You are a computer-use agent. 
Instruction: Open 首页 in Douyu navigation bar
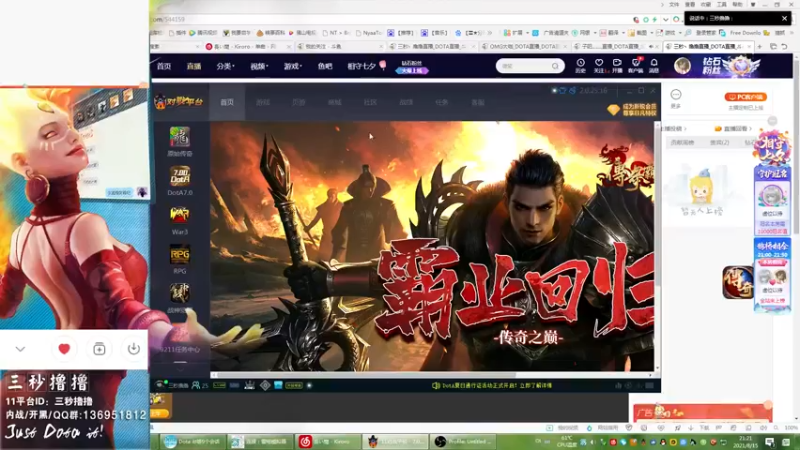click(x=164, y=66)
